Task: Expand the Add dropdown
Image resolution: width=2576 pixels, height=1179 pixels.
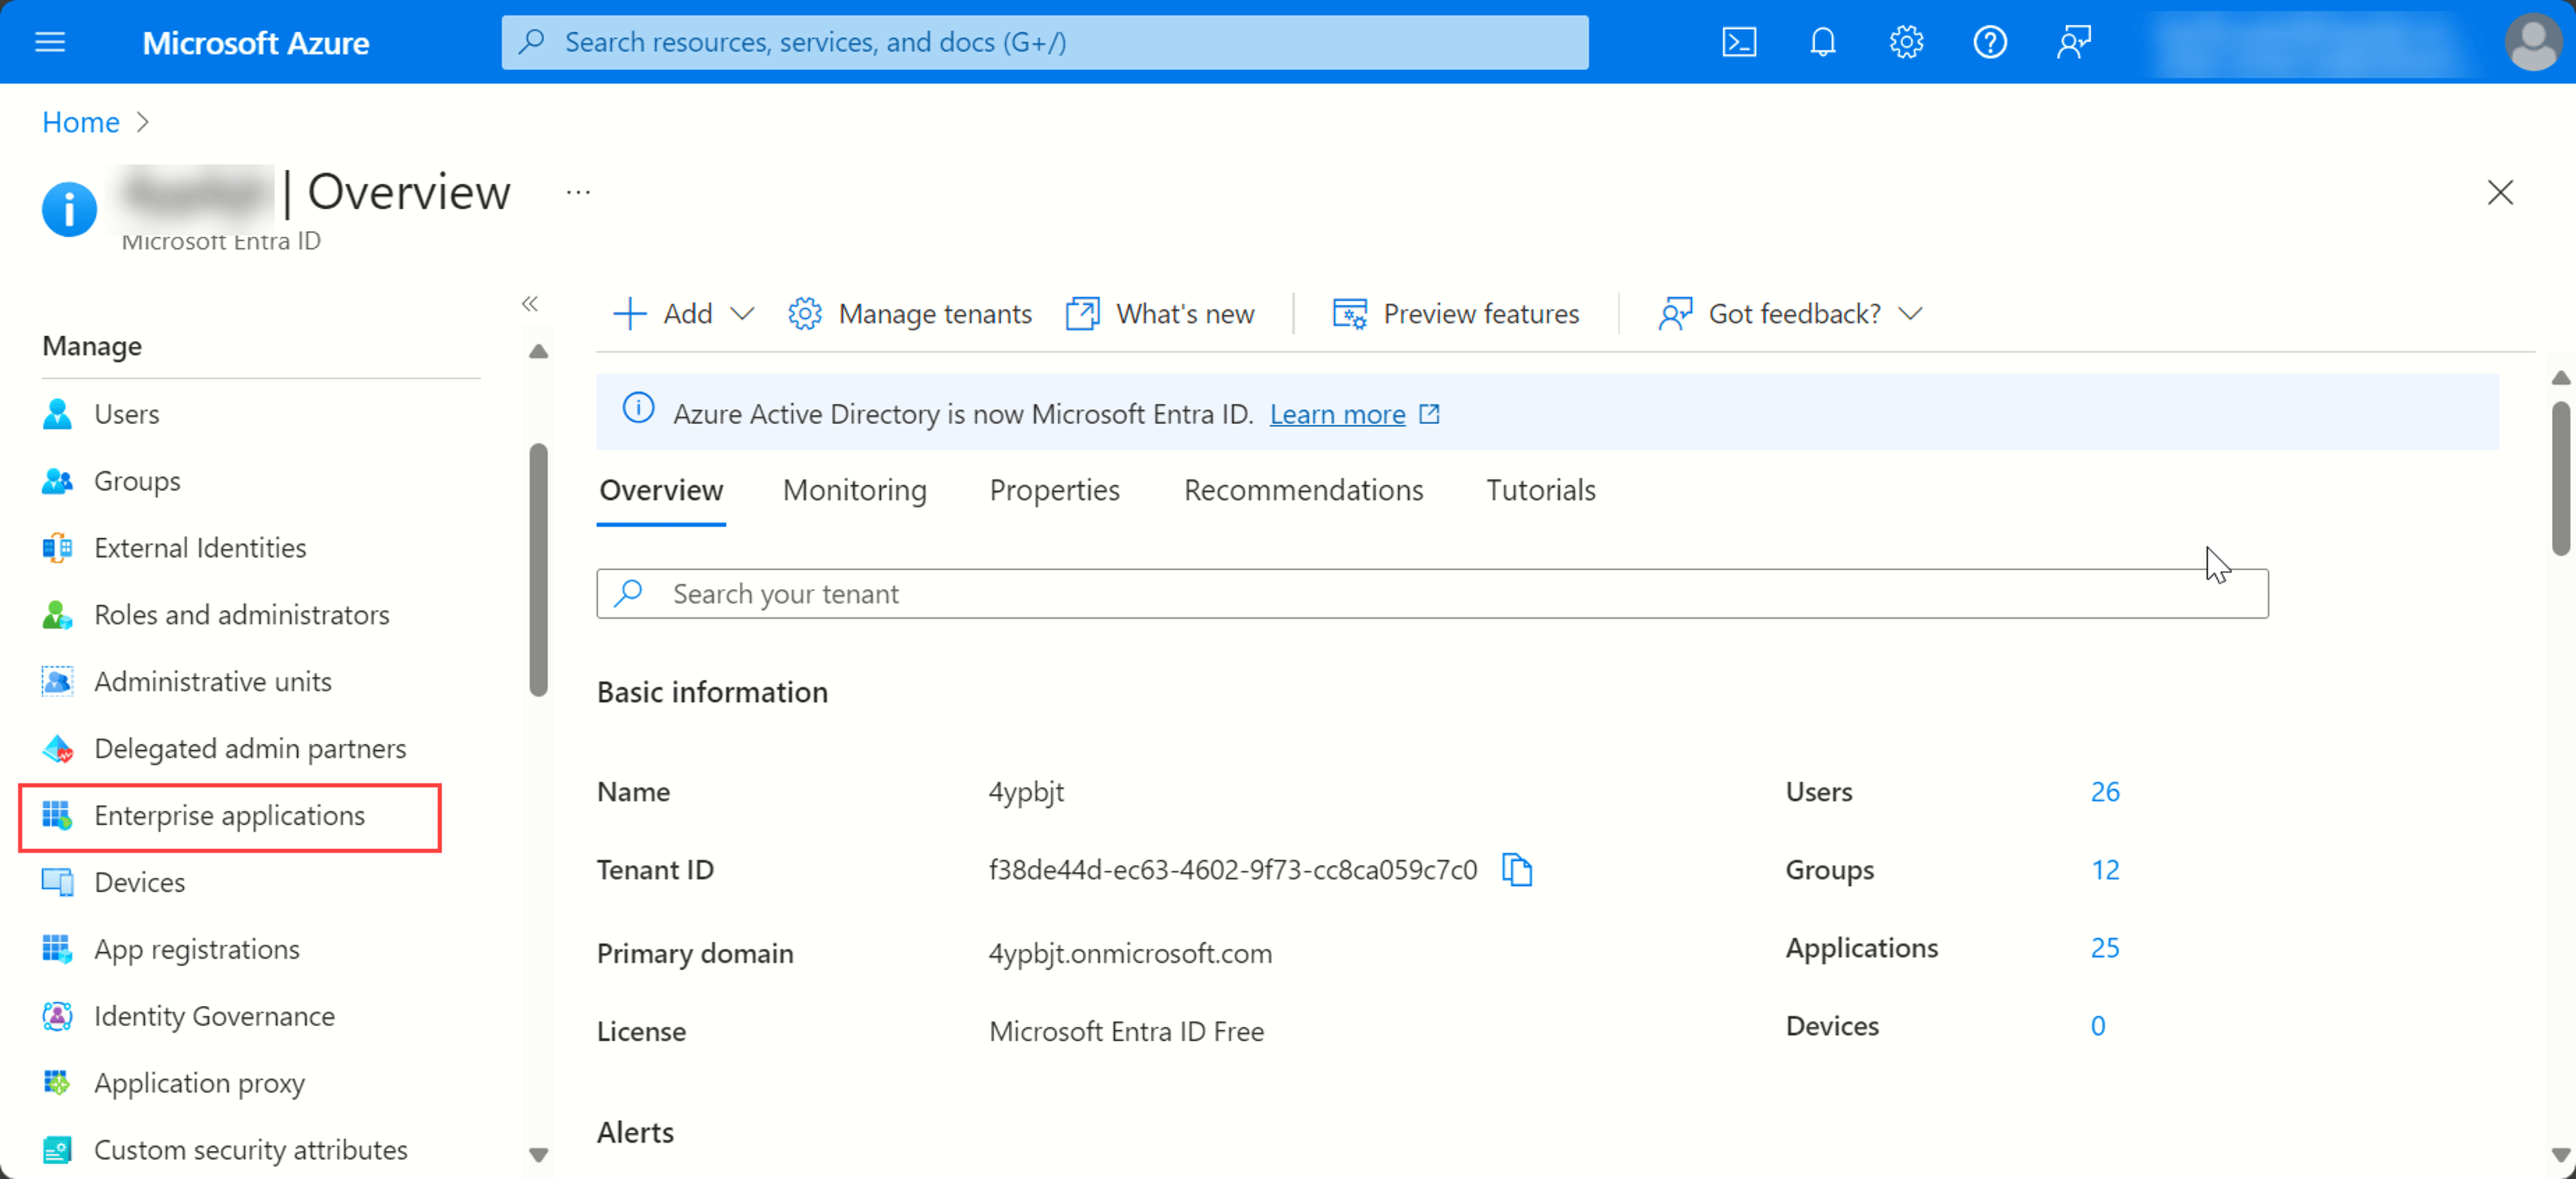Action: [683, 314]
